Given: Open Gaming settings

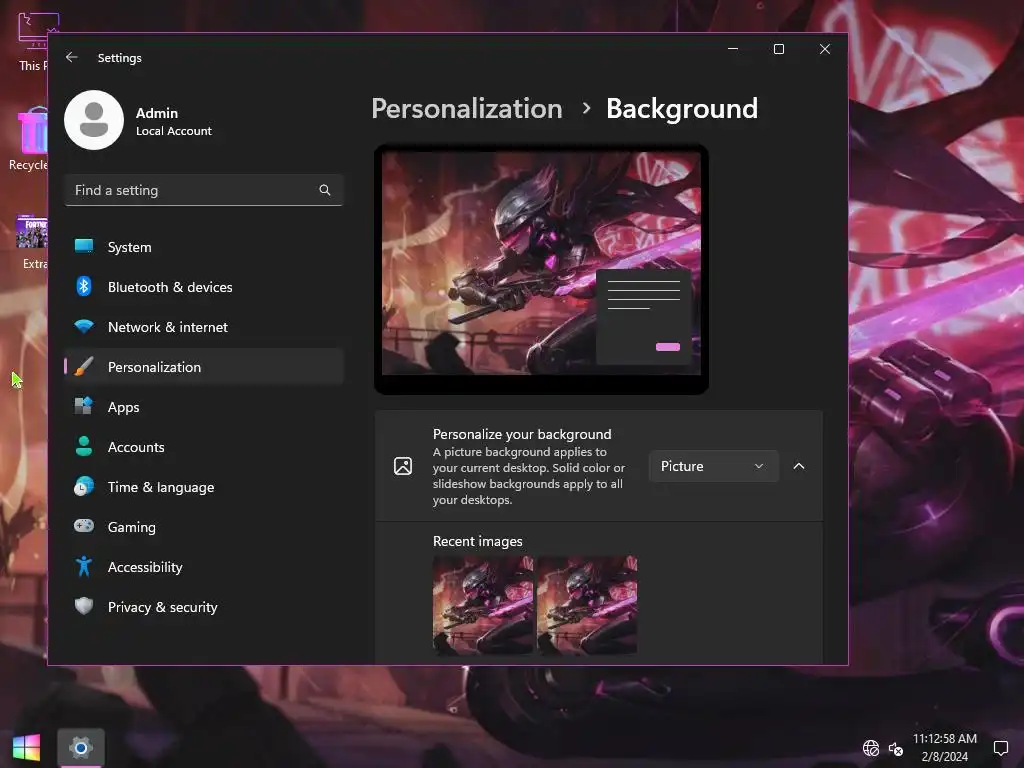Looking at the screenshot, I should 204,527.
